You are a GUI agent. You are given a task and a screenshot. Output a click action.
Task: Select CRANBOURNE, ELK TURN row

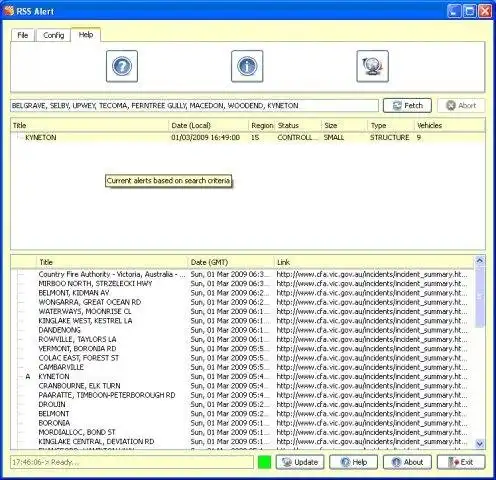coord(242,386)
